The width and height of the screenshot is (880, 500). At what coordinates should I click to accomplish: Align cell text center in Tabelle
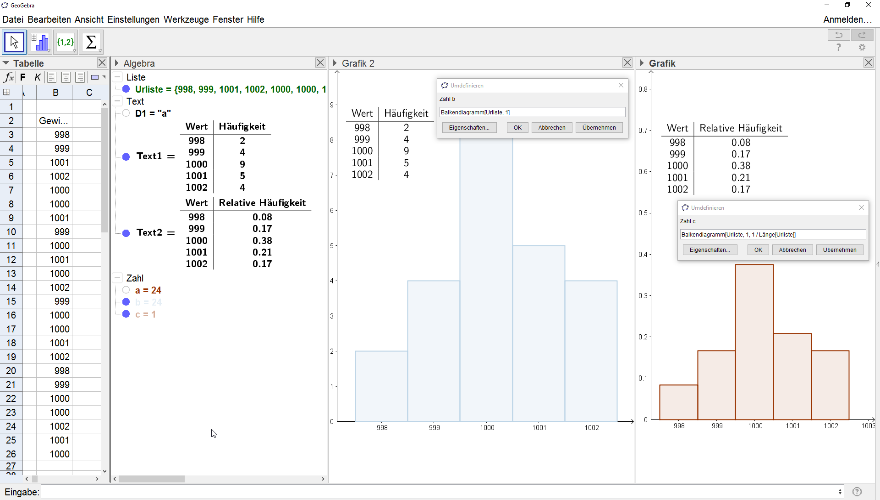click(66, 77)
